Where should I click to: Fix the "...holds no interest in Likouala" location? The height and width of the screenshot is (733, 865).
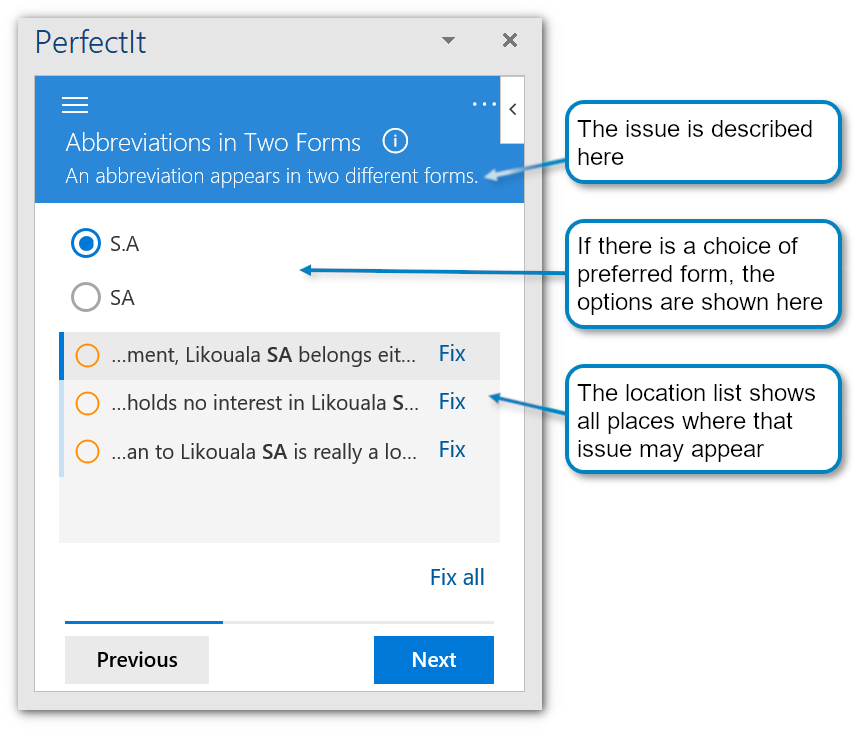(452, 401)
